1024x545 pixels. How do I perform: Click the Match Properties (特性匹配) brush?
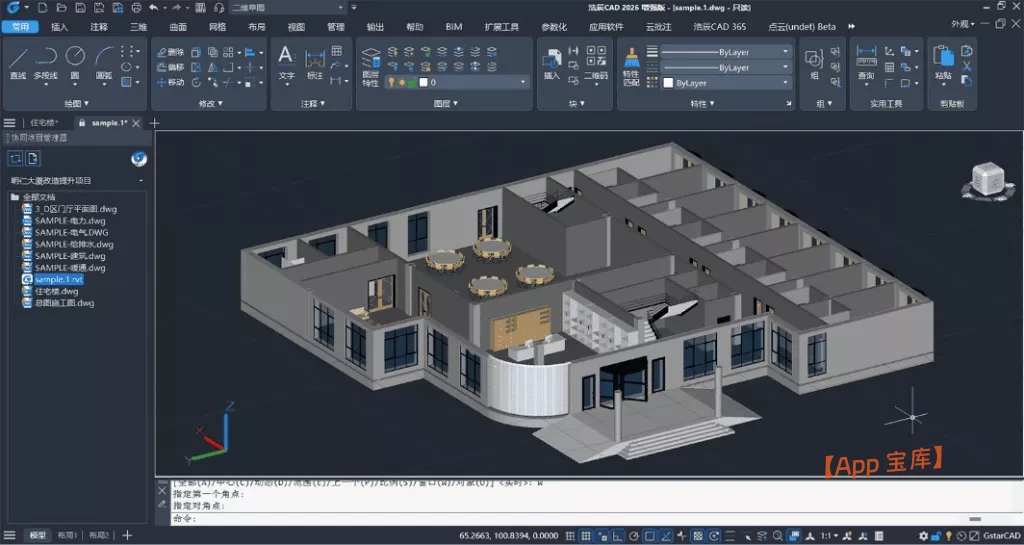point(630,62)
